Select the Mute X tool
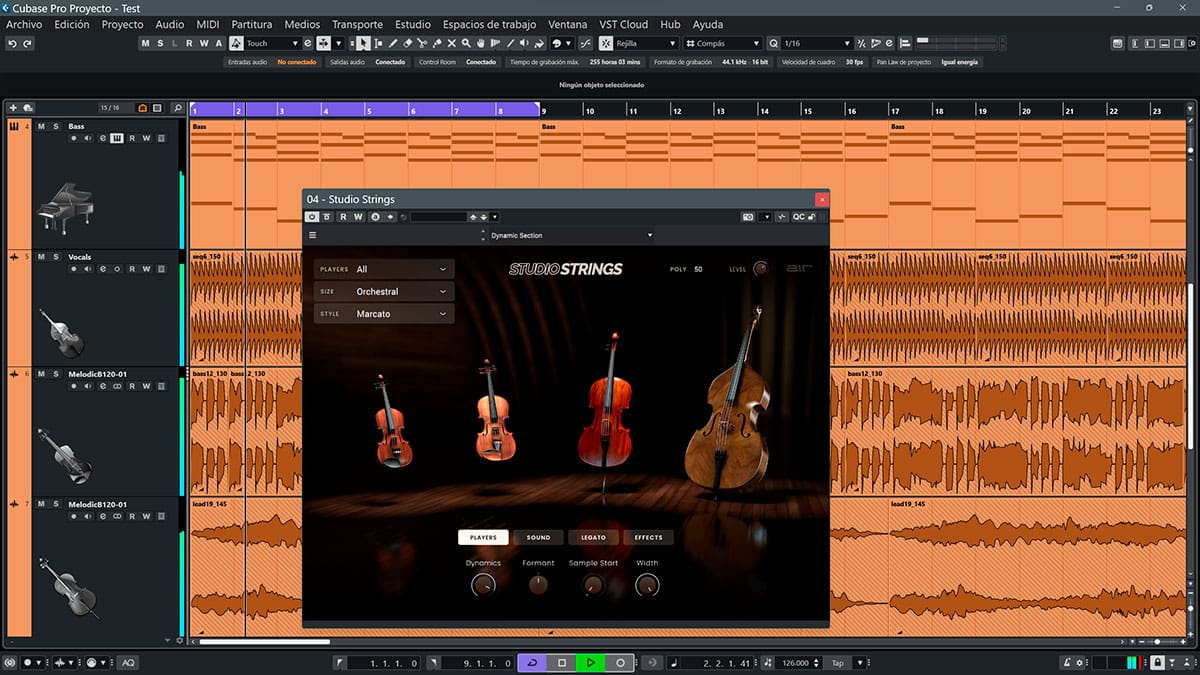This screenshot has height=675, width=1200. click(x=452, y=43)
